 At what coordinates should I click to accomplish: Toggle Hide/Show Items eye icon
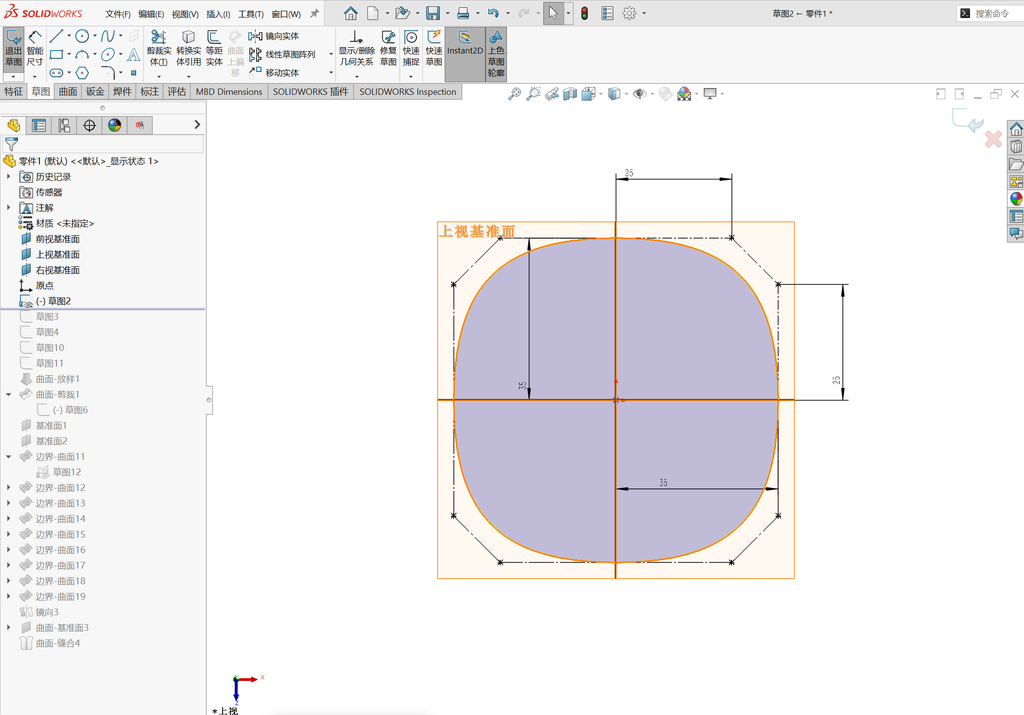click(639, 94)
